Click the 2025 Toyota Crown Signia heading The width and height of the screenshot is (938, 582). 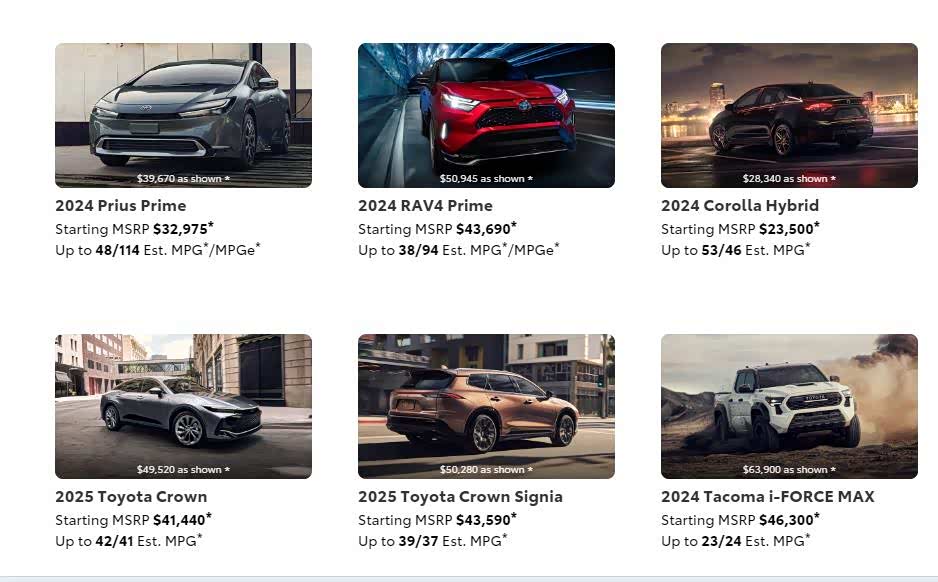point(460,497)
